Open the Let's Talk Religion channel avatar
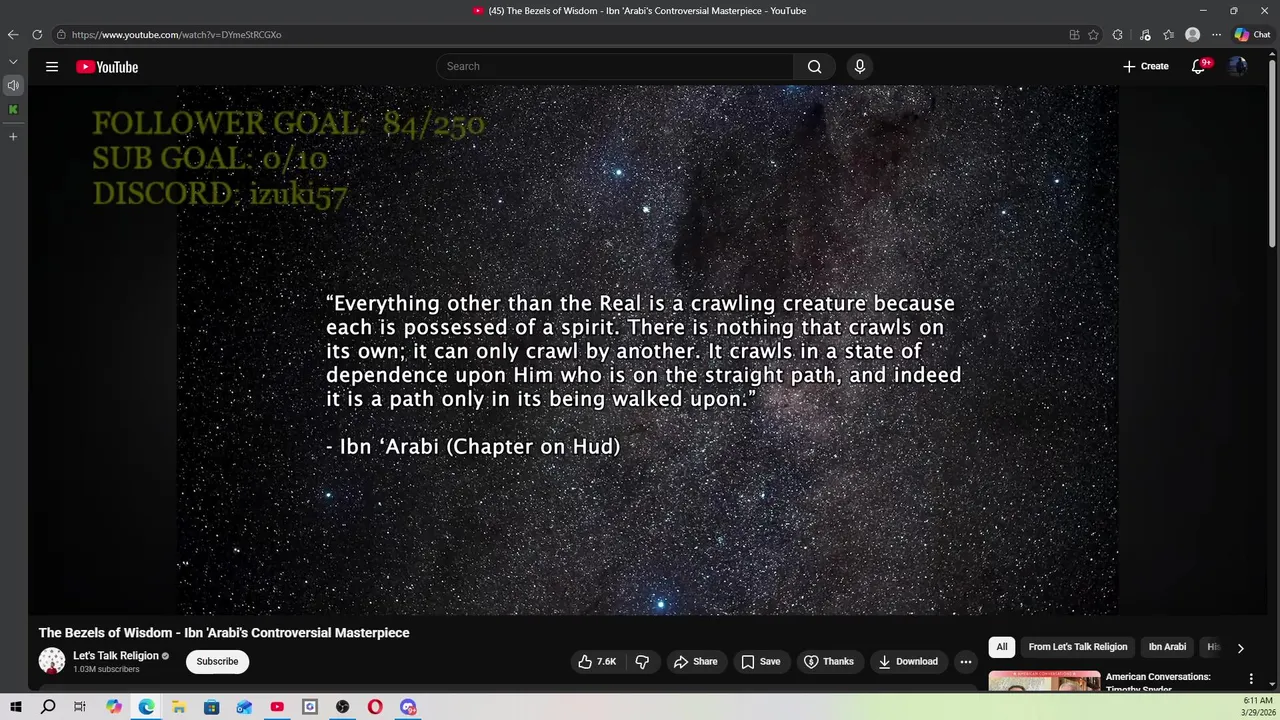Image resolution: width=1280 pixels, height=720 pixels. tap(52, 661)
